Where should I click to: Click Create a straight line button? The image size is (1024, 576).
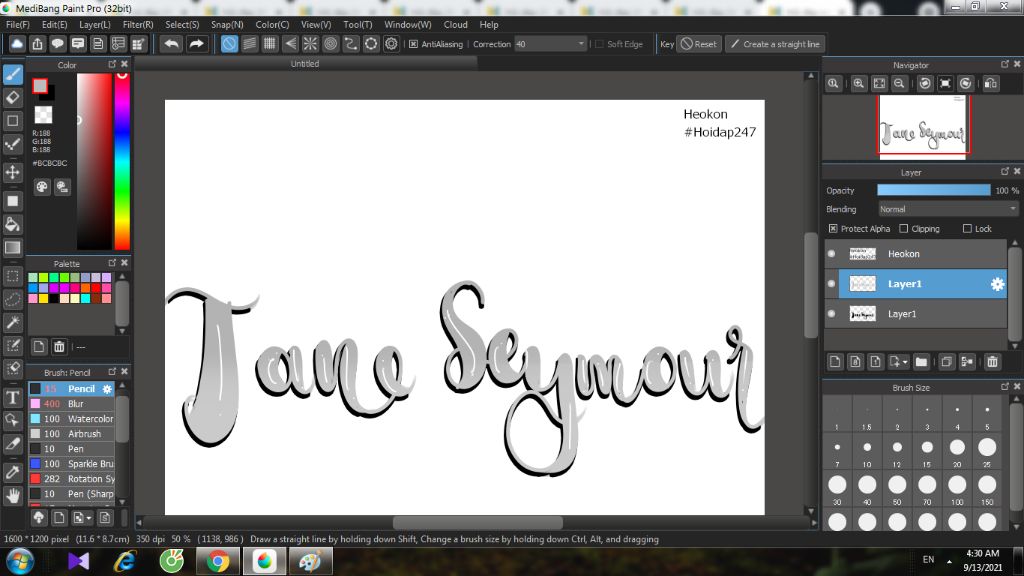coord(775,44)
